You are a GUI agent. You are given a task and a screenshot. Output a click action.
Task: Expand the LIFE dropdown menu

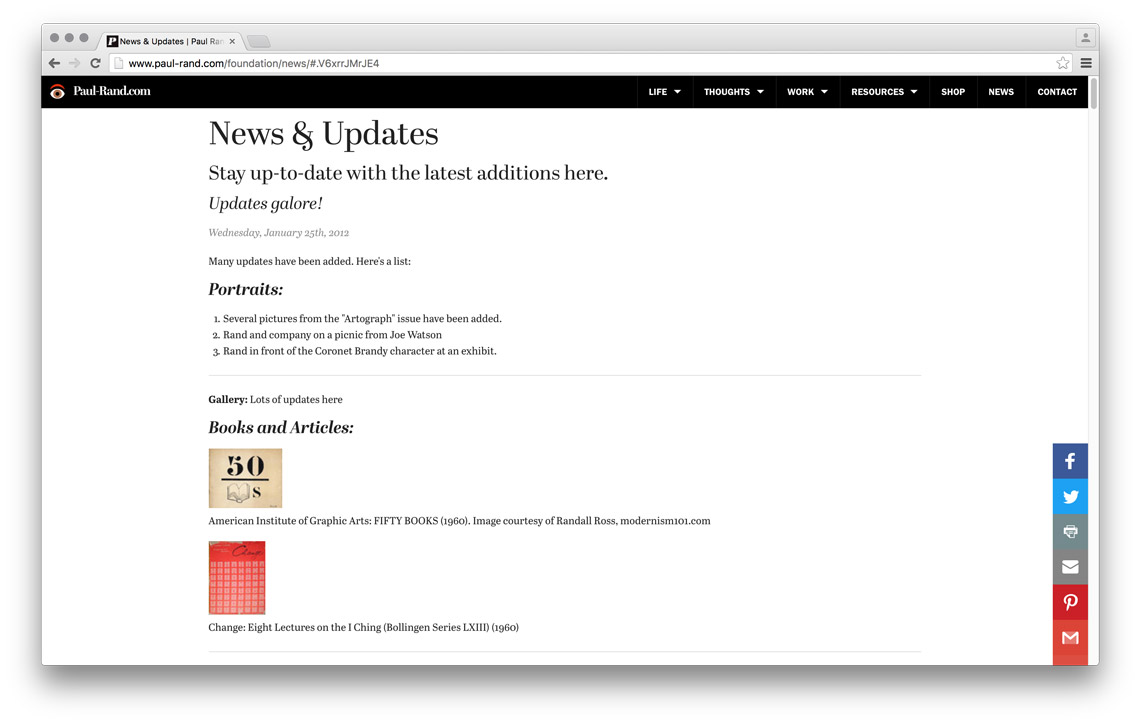coord(665,92)
